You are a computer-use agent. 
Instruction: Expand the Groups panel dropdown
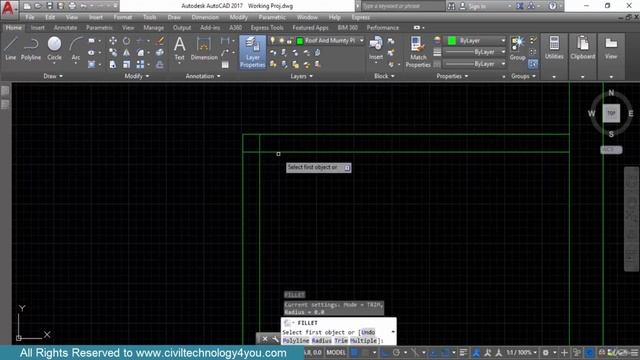coord(523,76)
